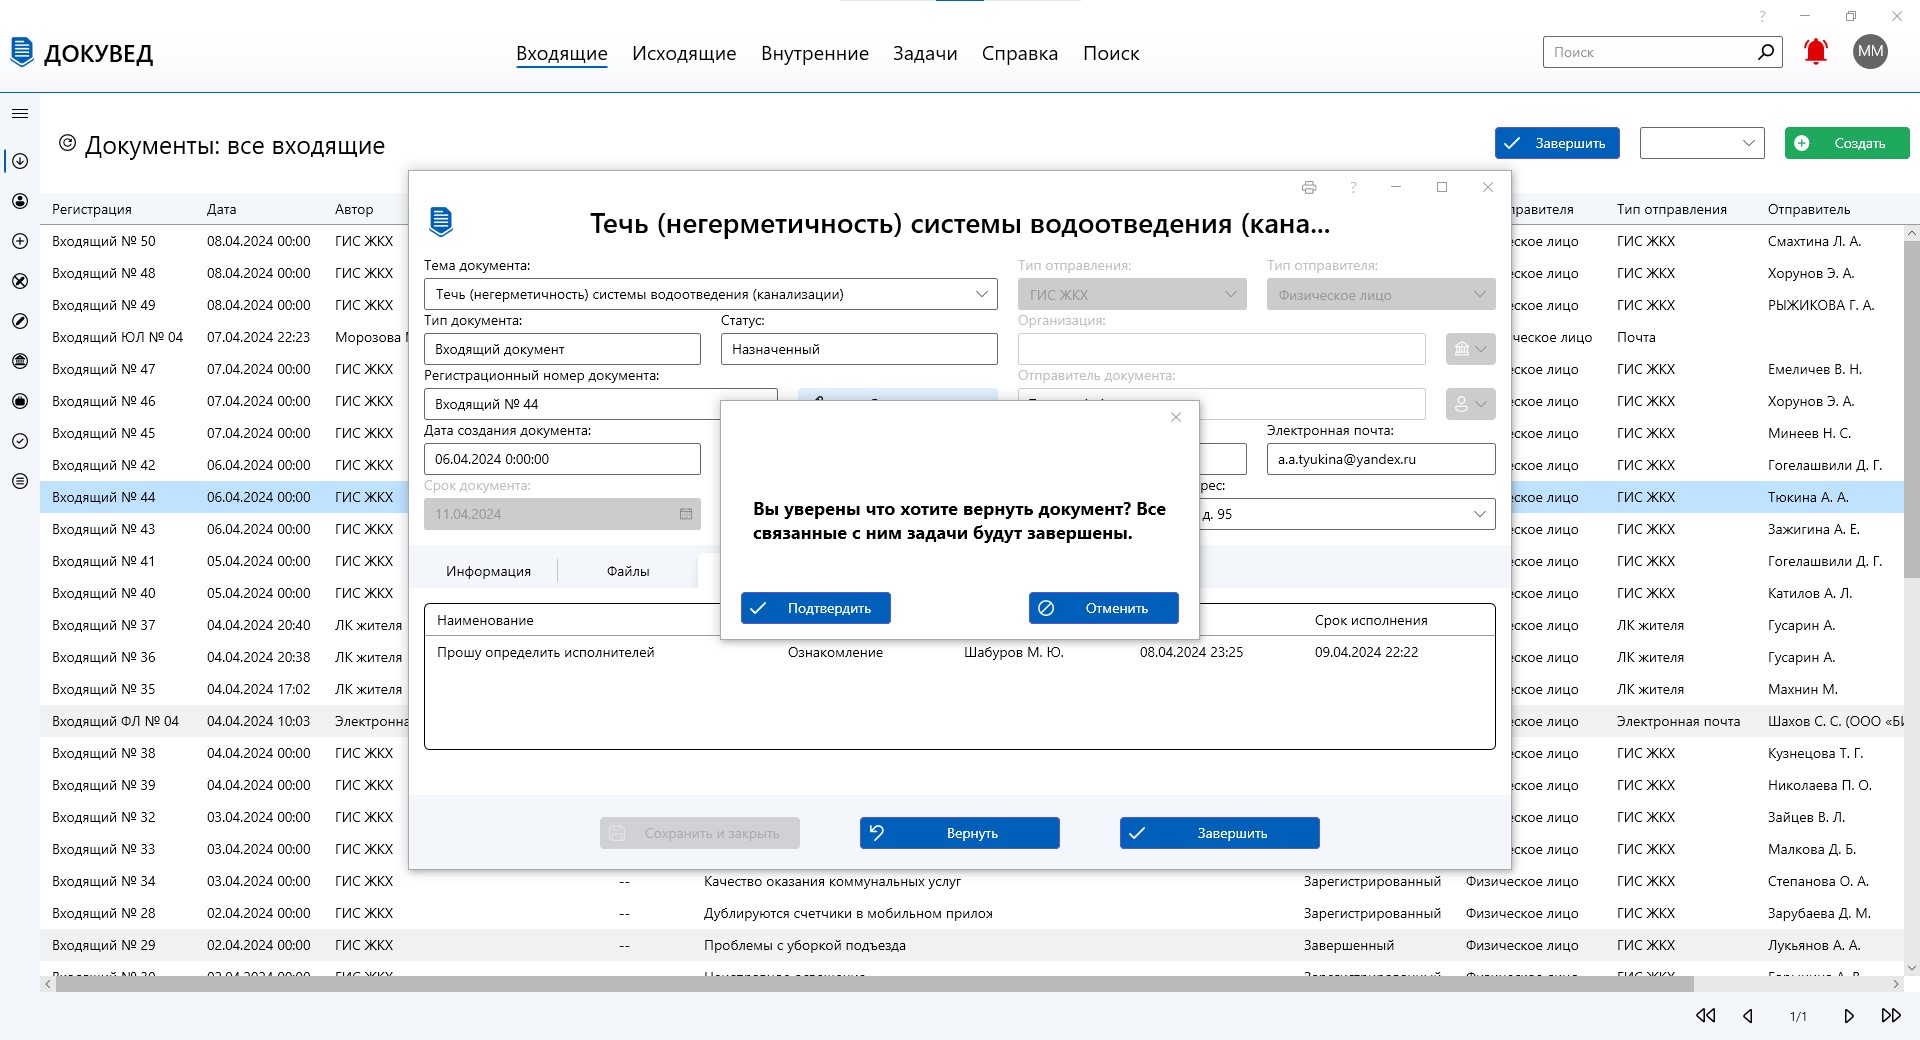Click the crossed-circle sidebar icon
This screenshot has height=1040, width=1920.
click(x=20, y=281)
